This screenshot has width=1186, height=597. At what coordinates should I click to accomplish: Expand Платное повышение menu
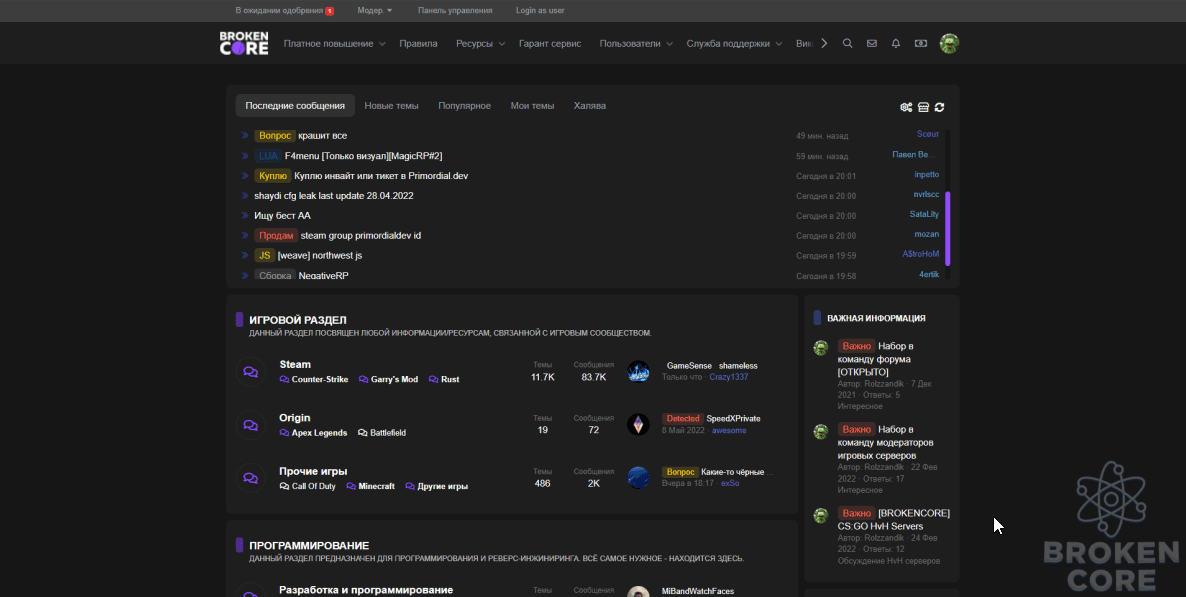pyautogui.click(x=334, y=44)
